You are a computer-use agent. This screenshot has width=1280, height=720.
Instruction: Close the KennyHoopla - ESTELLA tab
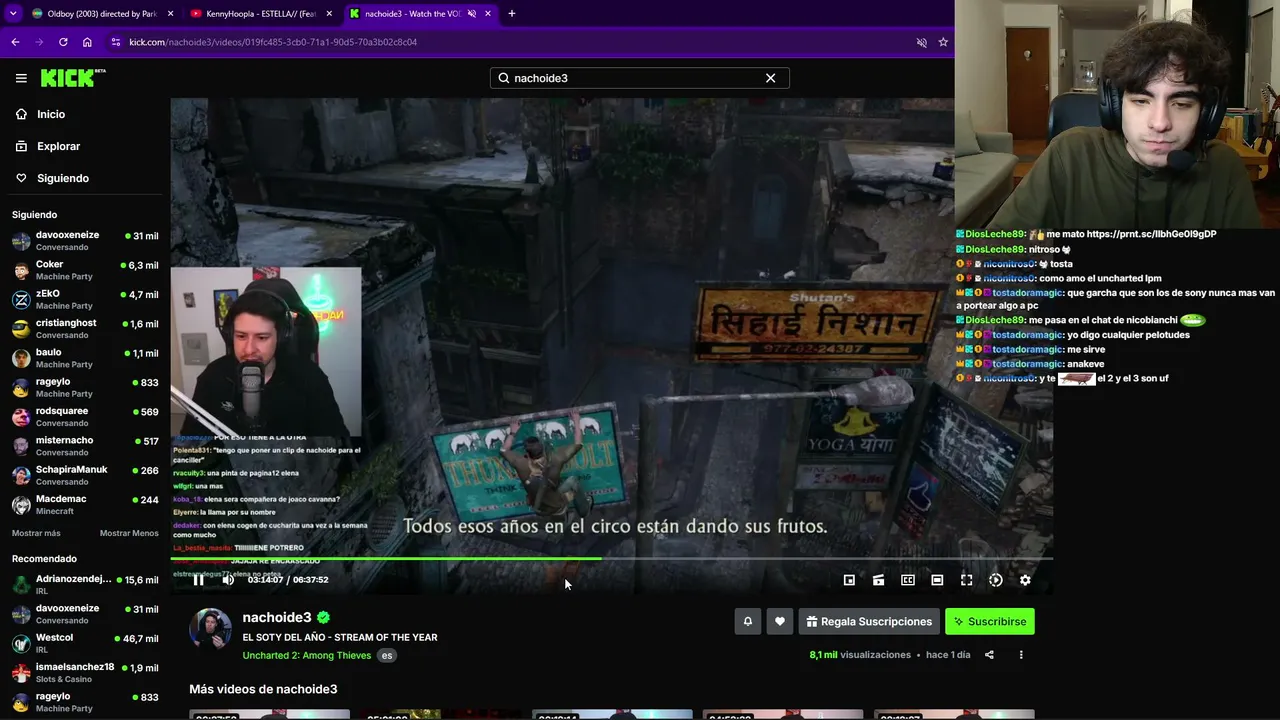click(329, 14)
